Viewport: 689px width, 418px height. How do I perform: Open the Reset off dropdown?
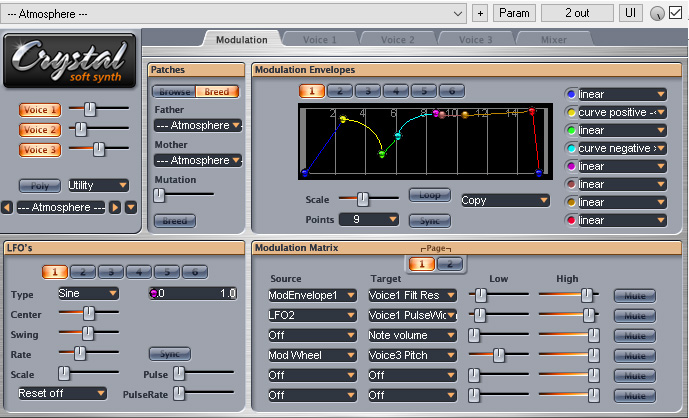click(x=62, y=393)
